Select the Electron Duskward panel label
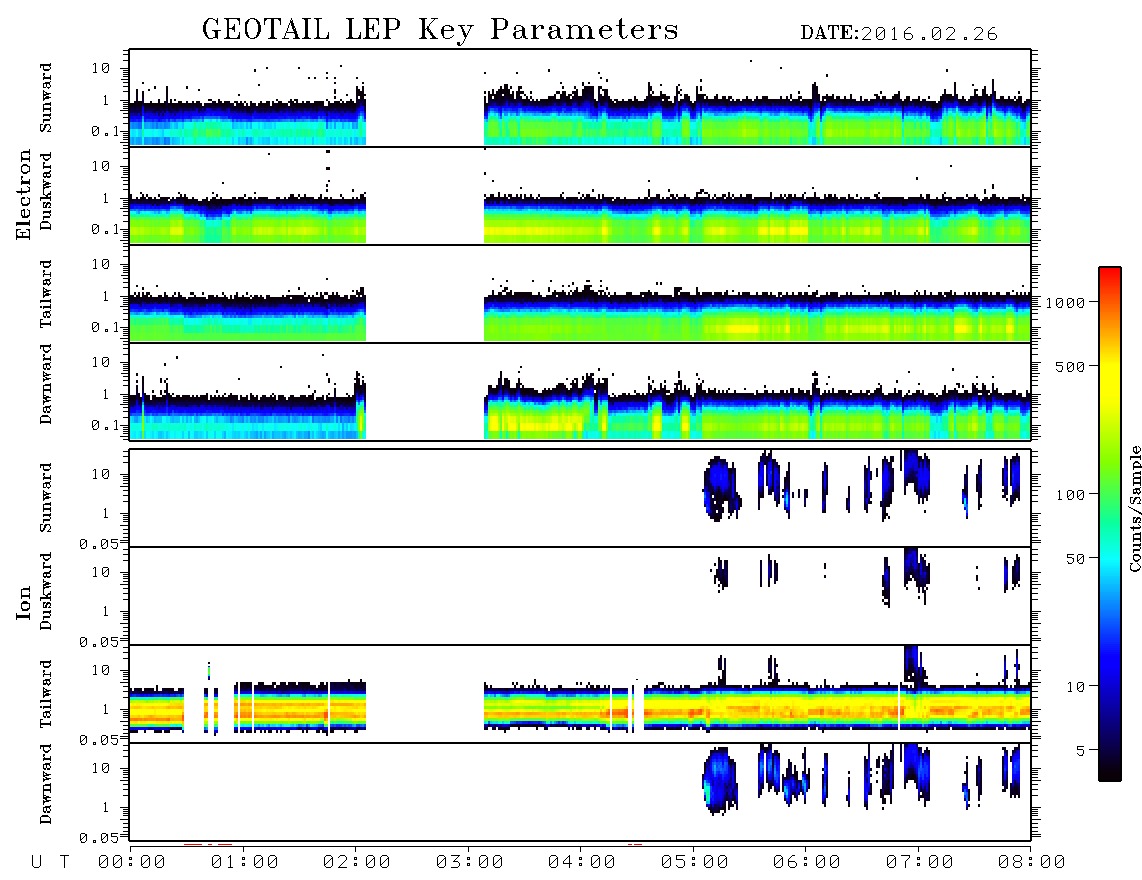This screenshot has height=880, width=1142. (x=46, y=191)
